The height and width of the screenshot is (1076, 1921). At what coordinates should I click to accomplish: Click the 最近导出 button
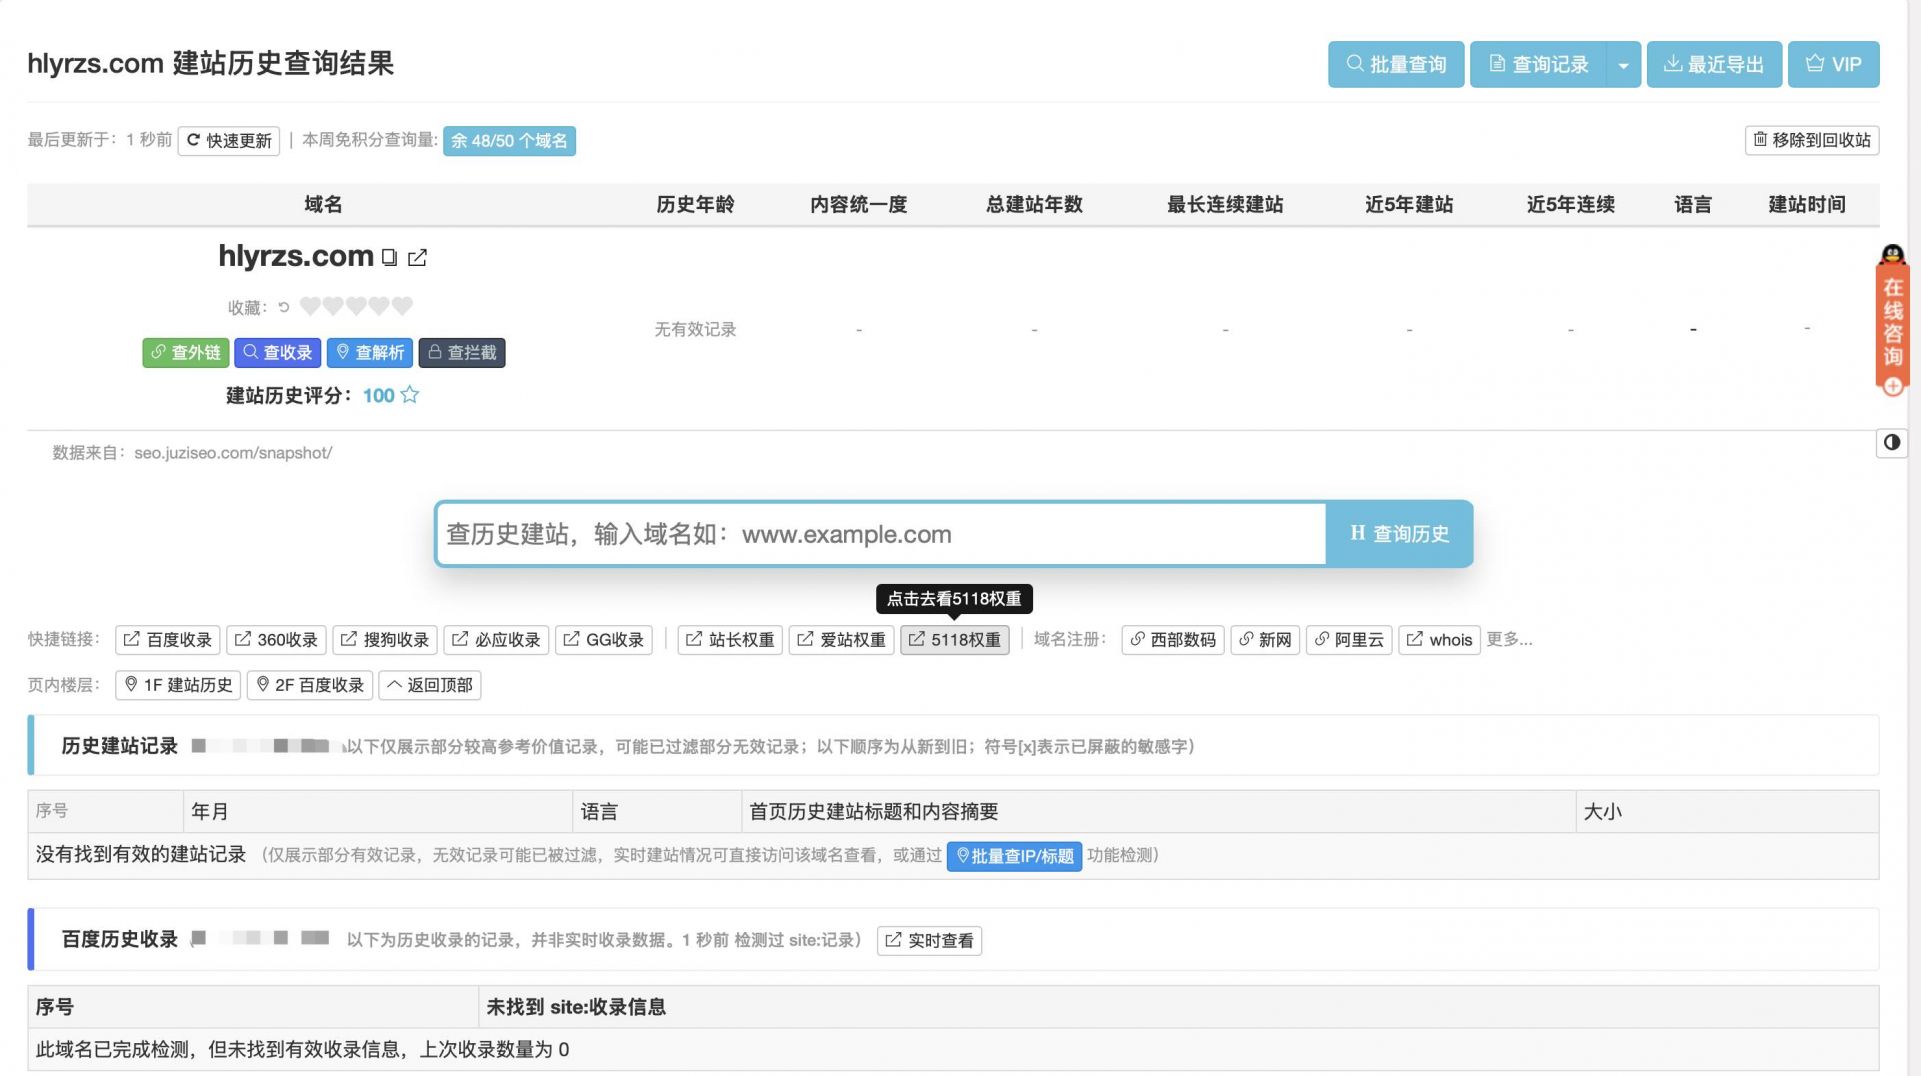coord(1713,65)
